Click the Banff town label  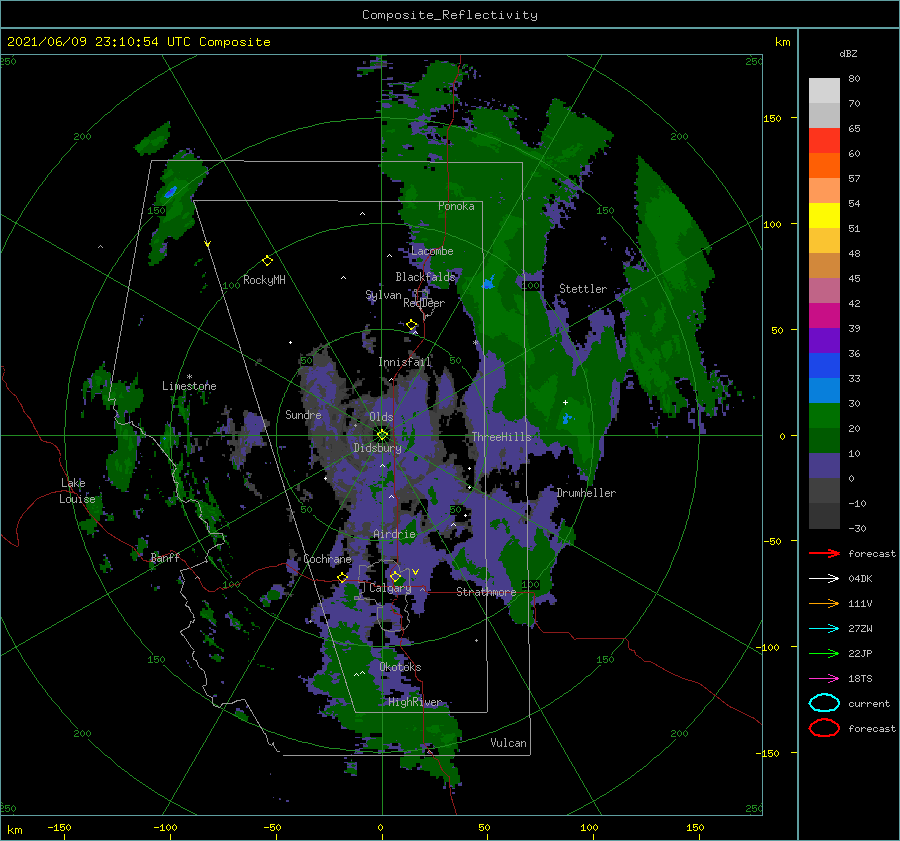(165, 557)
